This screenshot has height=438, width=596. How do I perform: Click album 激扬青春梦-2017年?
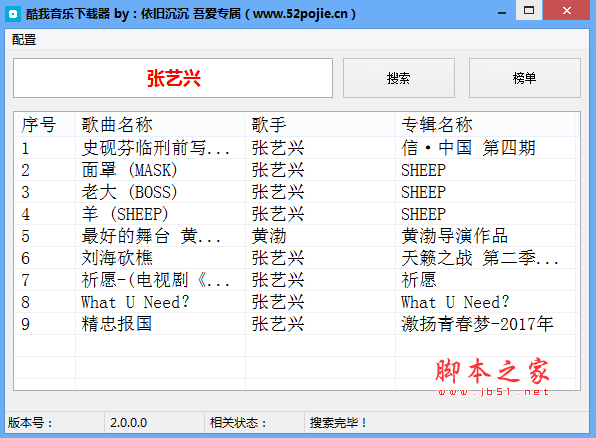[x=477, y=325]
